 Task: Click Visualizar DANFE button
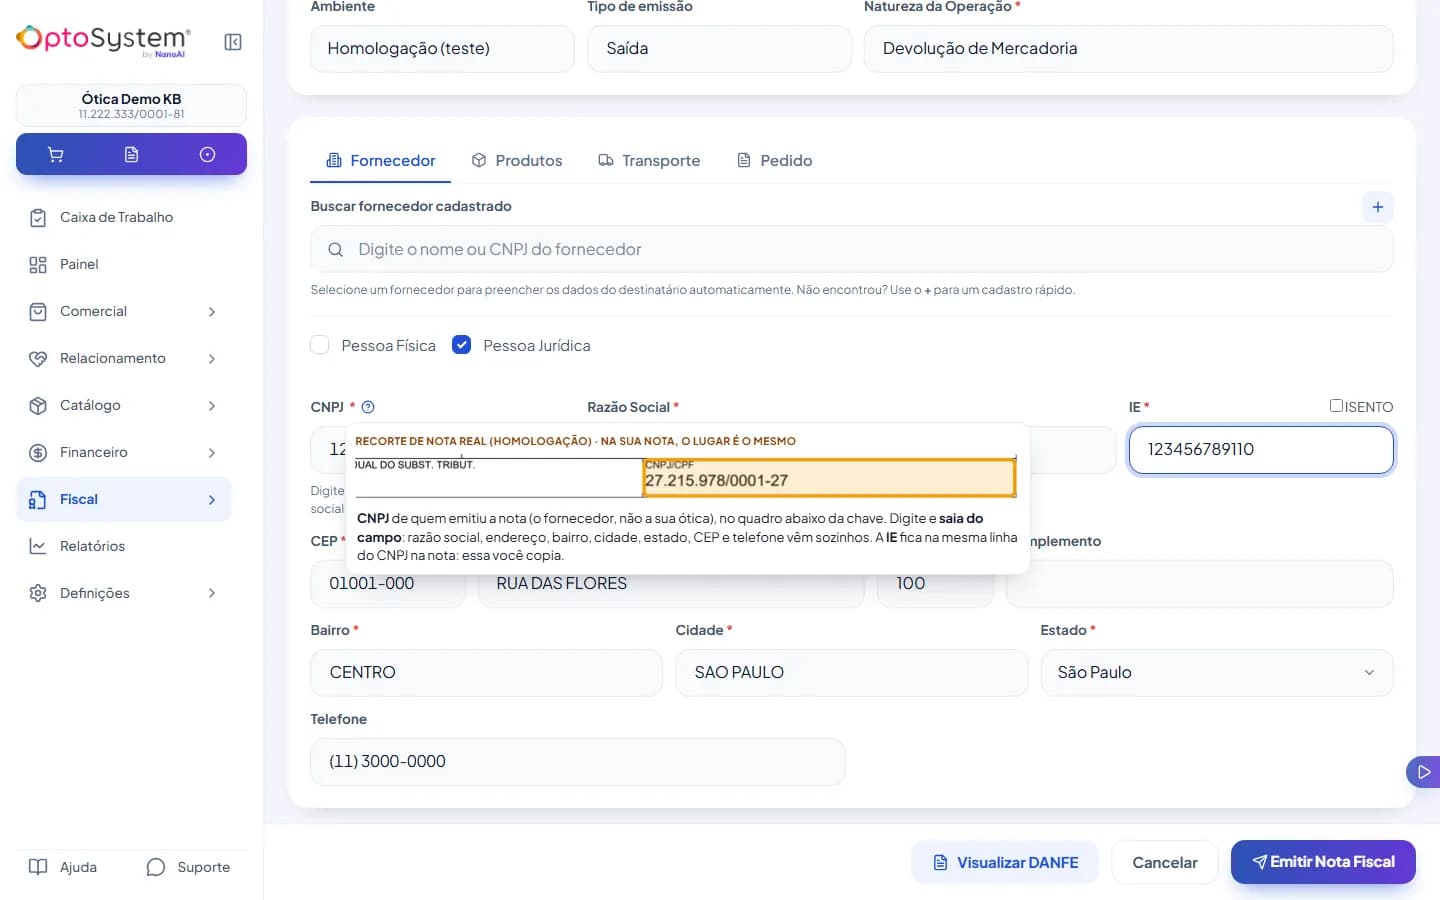(1005, 862)
